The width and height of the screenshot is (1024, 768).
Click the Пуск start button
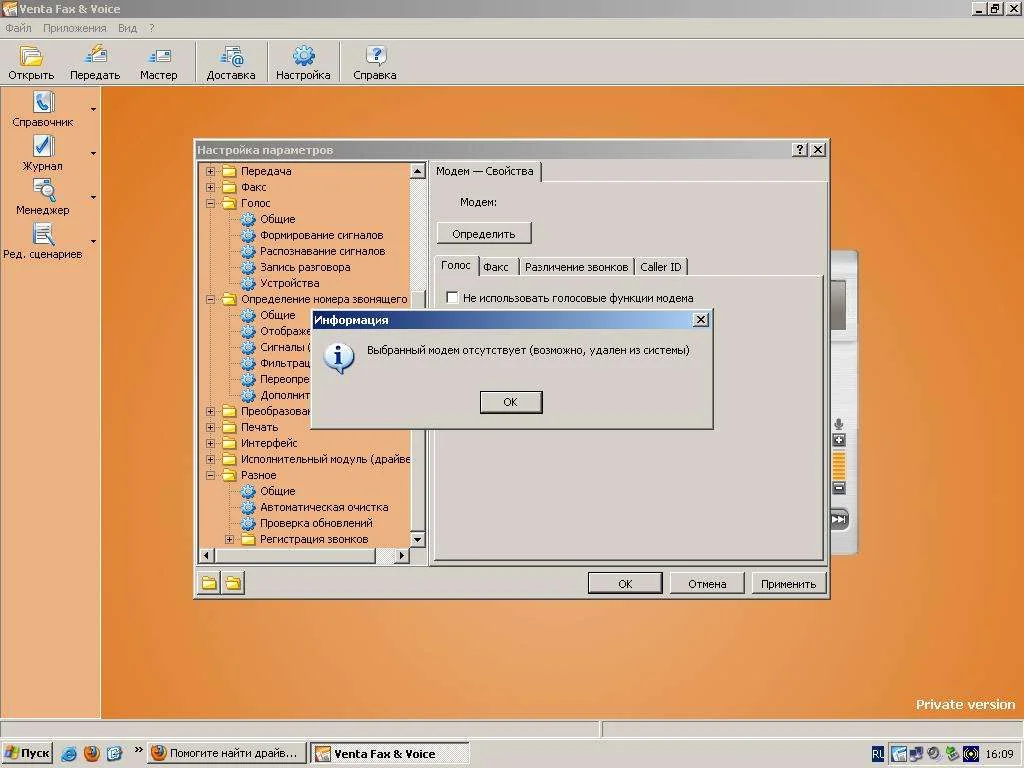tap(27, 754)
